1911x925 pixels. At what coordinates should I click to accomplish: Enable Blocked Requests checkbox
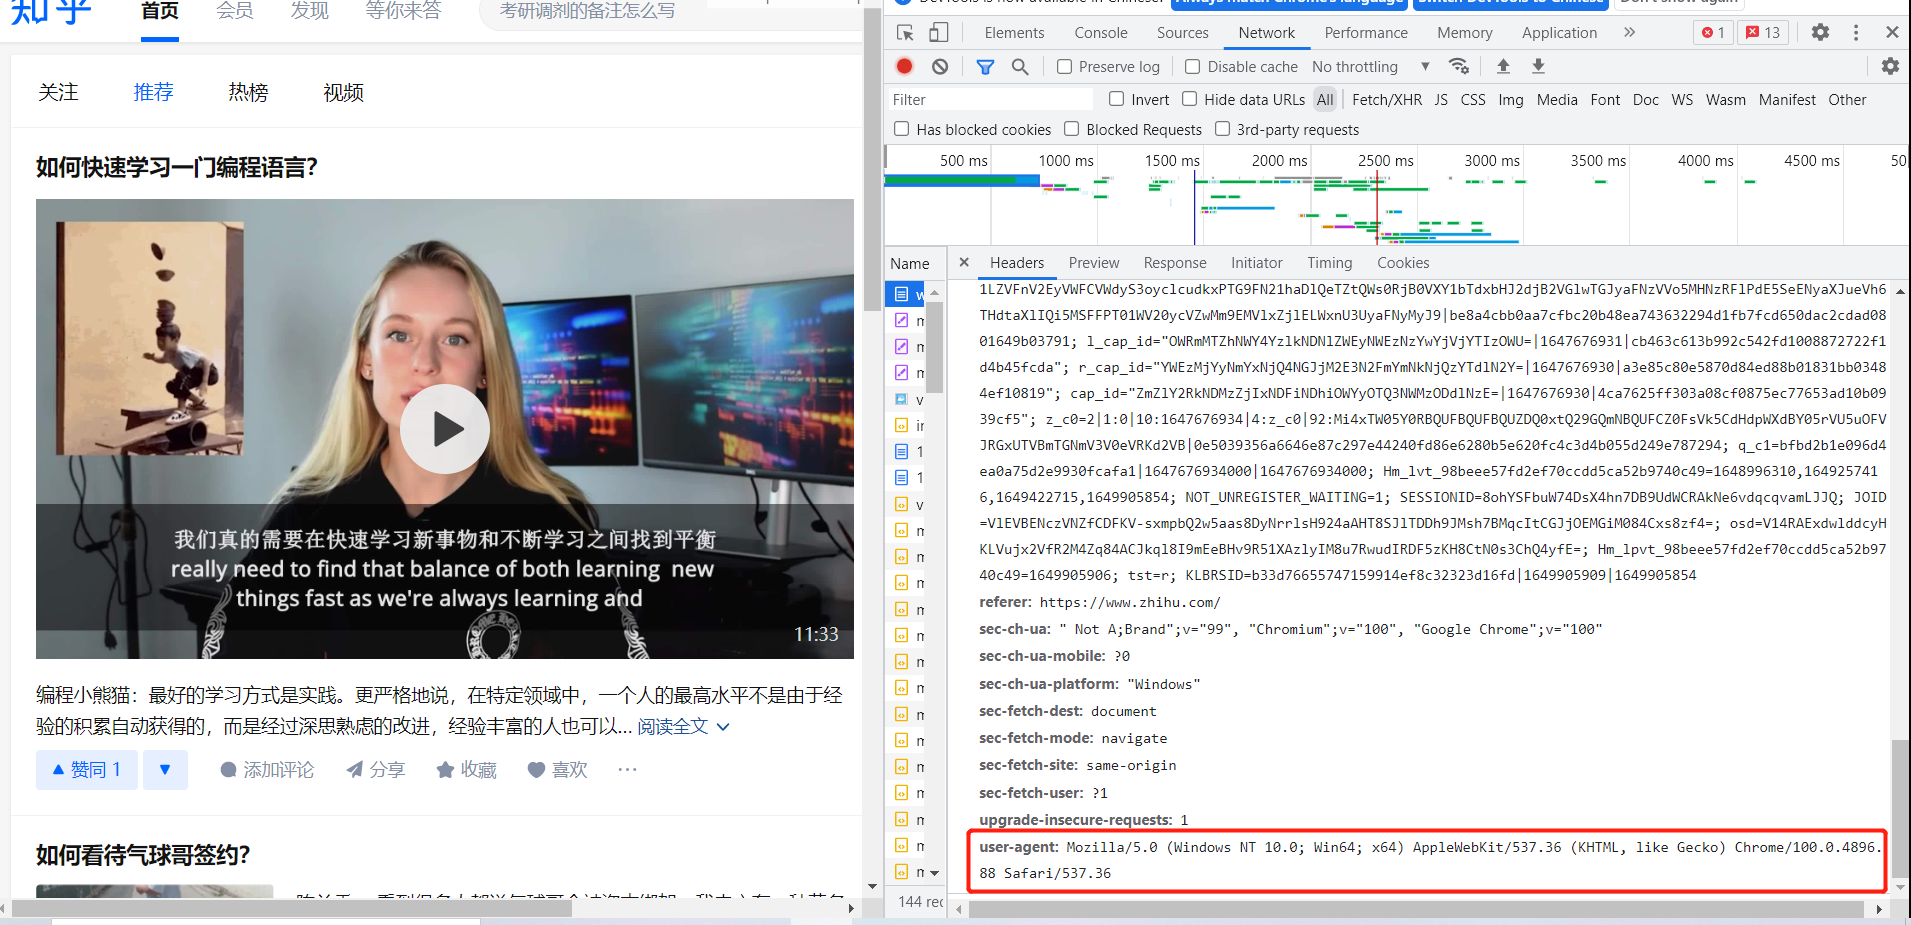point(1072,129)
